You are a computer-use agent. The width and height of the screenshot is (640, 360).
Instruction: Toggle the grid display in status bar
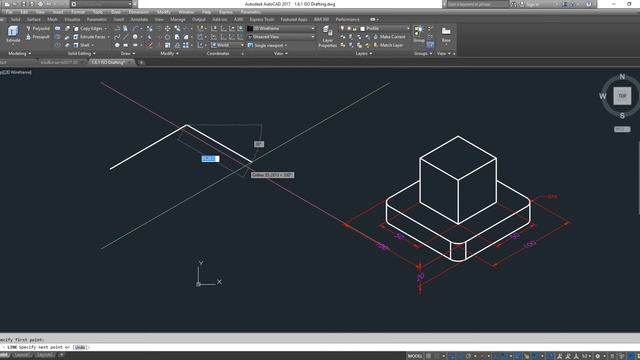[x=429, y=356]
